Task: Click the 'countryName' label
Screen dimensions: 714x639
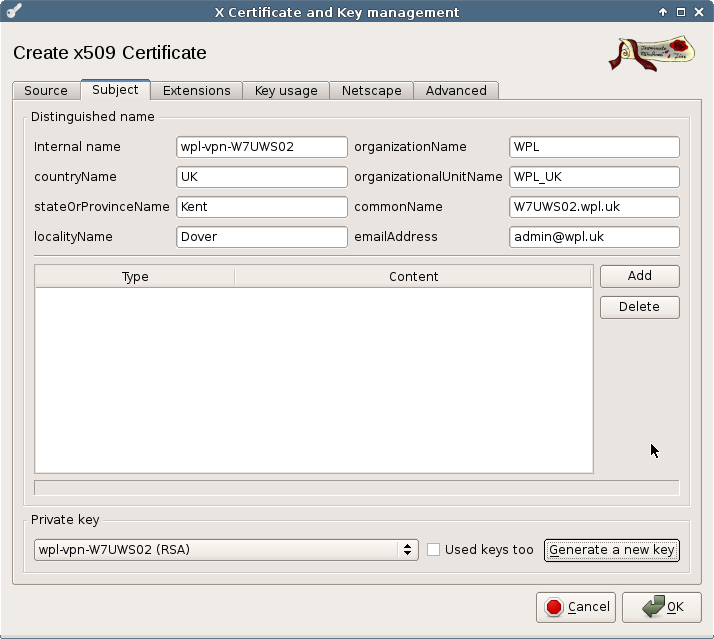Action: click(76, 177)
